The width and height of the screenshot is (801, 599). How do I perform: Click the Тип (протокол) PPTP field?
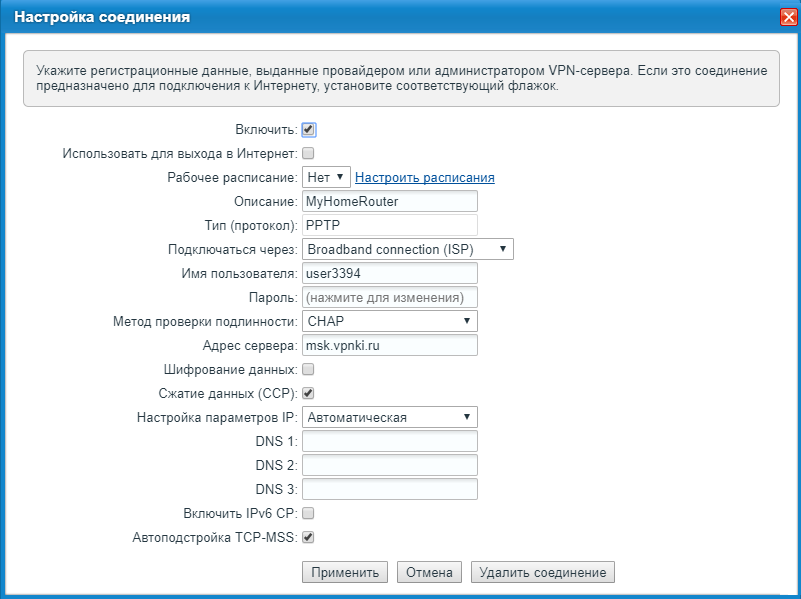(389, 225)
